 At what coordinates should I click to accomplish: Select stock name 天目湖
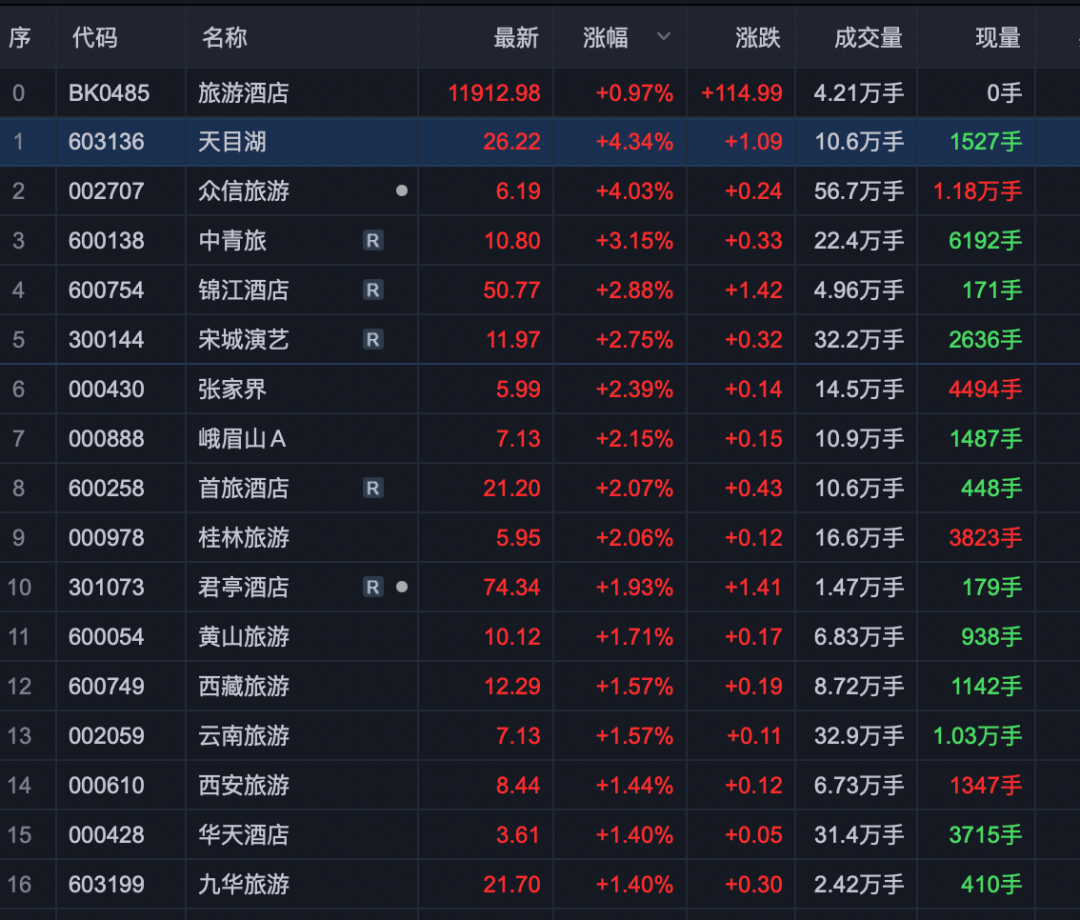232,142
